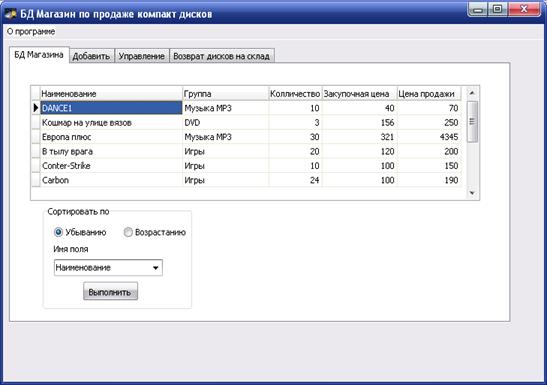Open the О программе menu
The height and width of the screenshot is (385, 547).
[31, 31]
